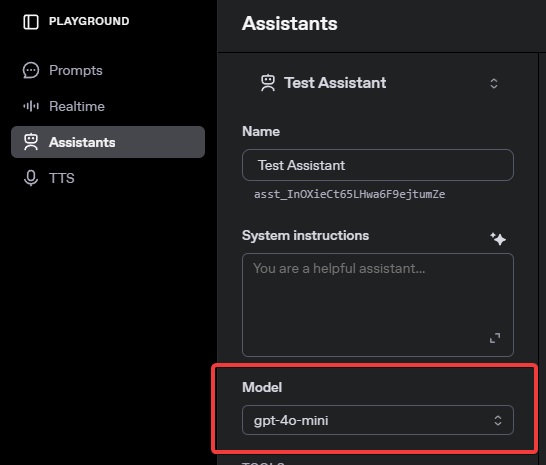Click the PLAYGROUND header label

[x=89, y=21]
